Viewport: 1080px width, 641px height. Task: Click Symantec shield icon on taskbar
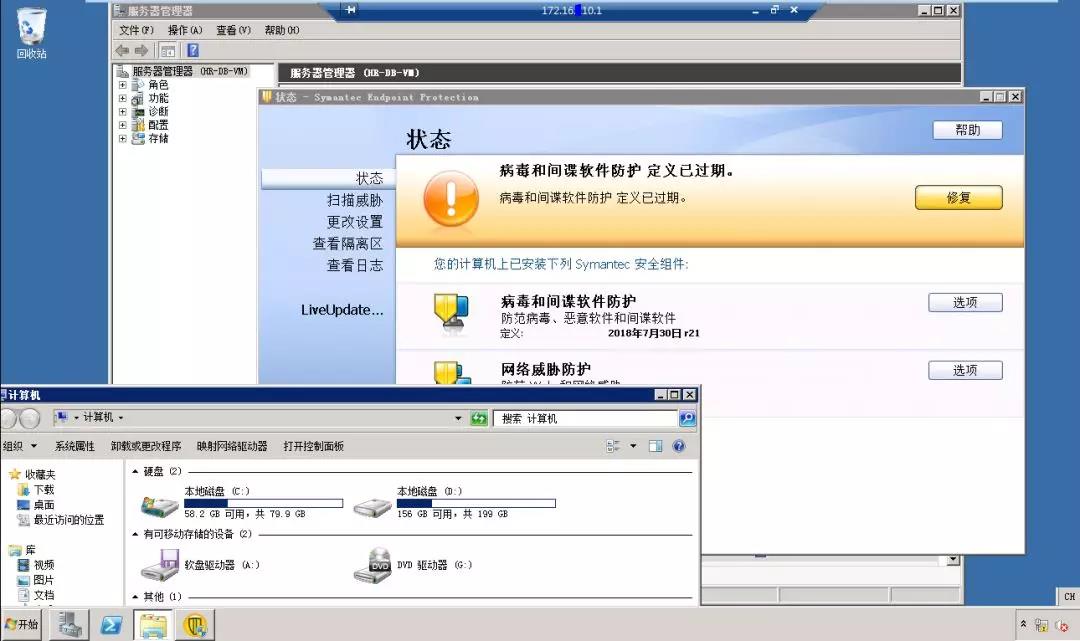pos(196,625)
